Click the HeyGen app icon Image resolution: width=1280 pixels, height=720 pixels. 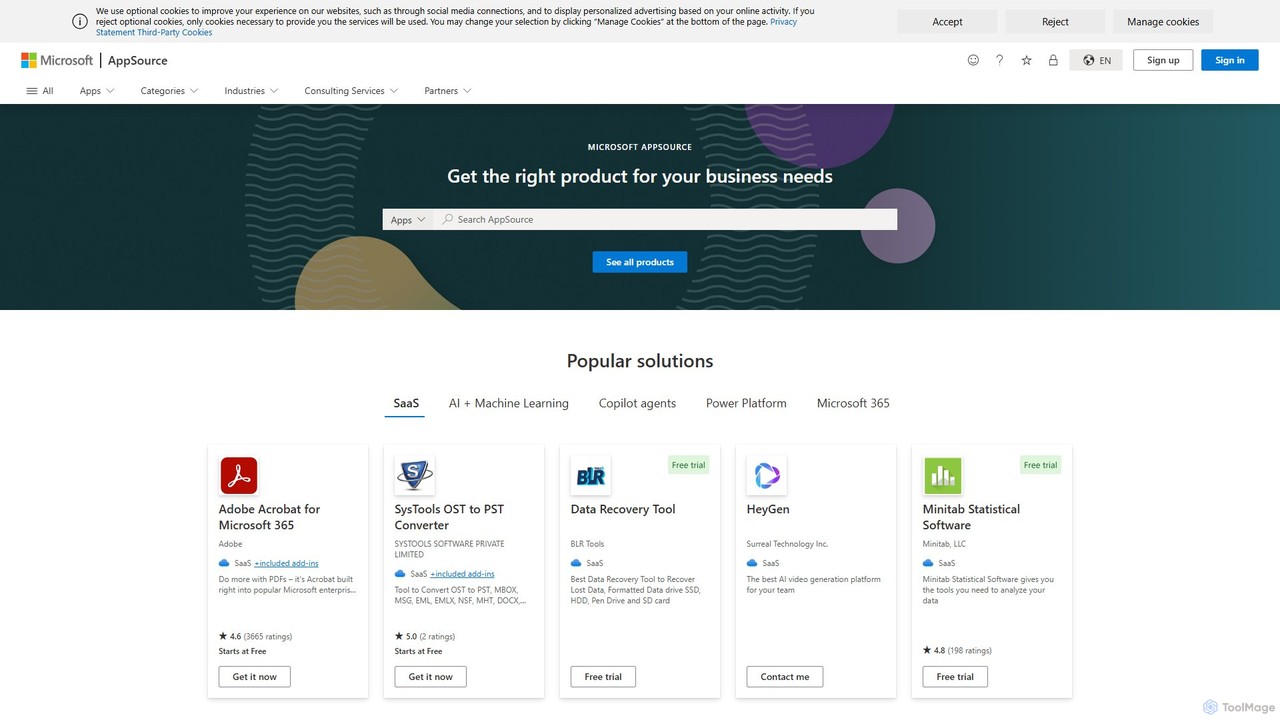pyautogui.click(x=766, y=476)
